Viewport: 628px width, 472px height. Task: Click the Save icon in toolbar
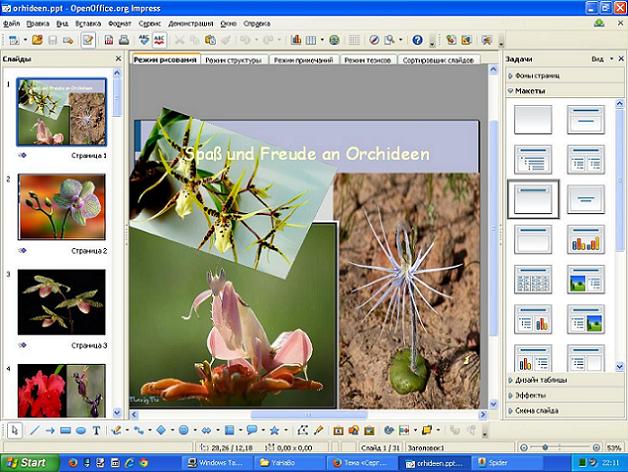click(53, 40)
